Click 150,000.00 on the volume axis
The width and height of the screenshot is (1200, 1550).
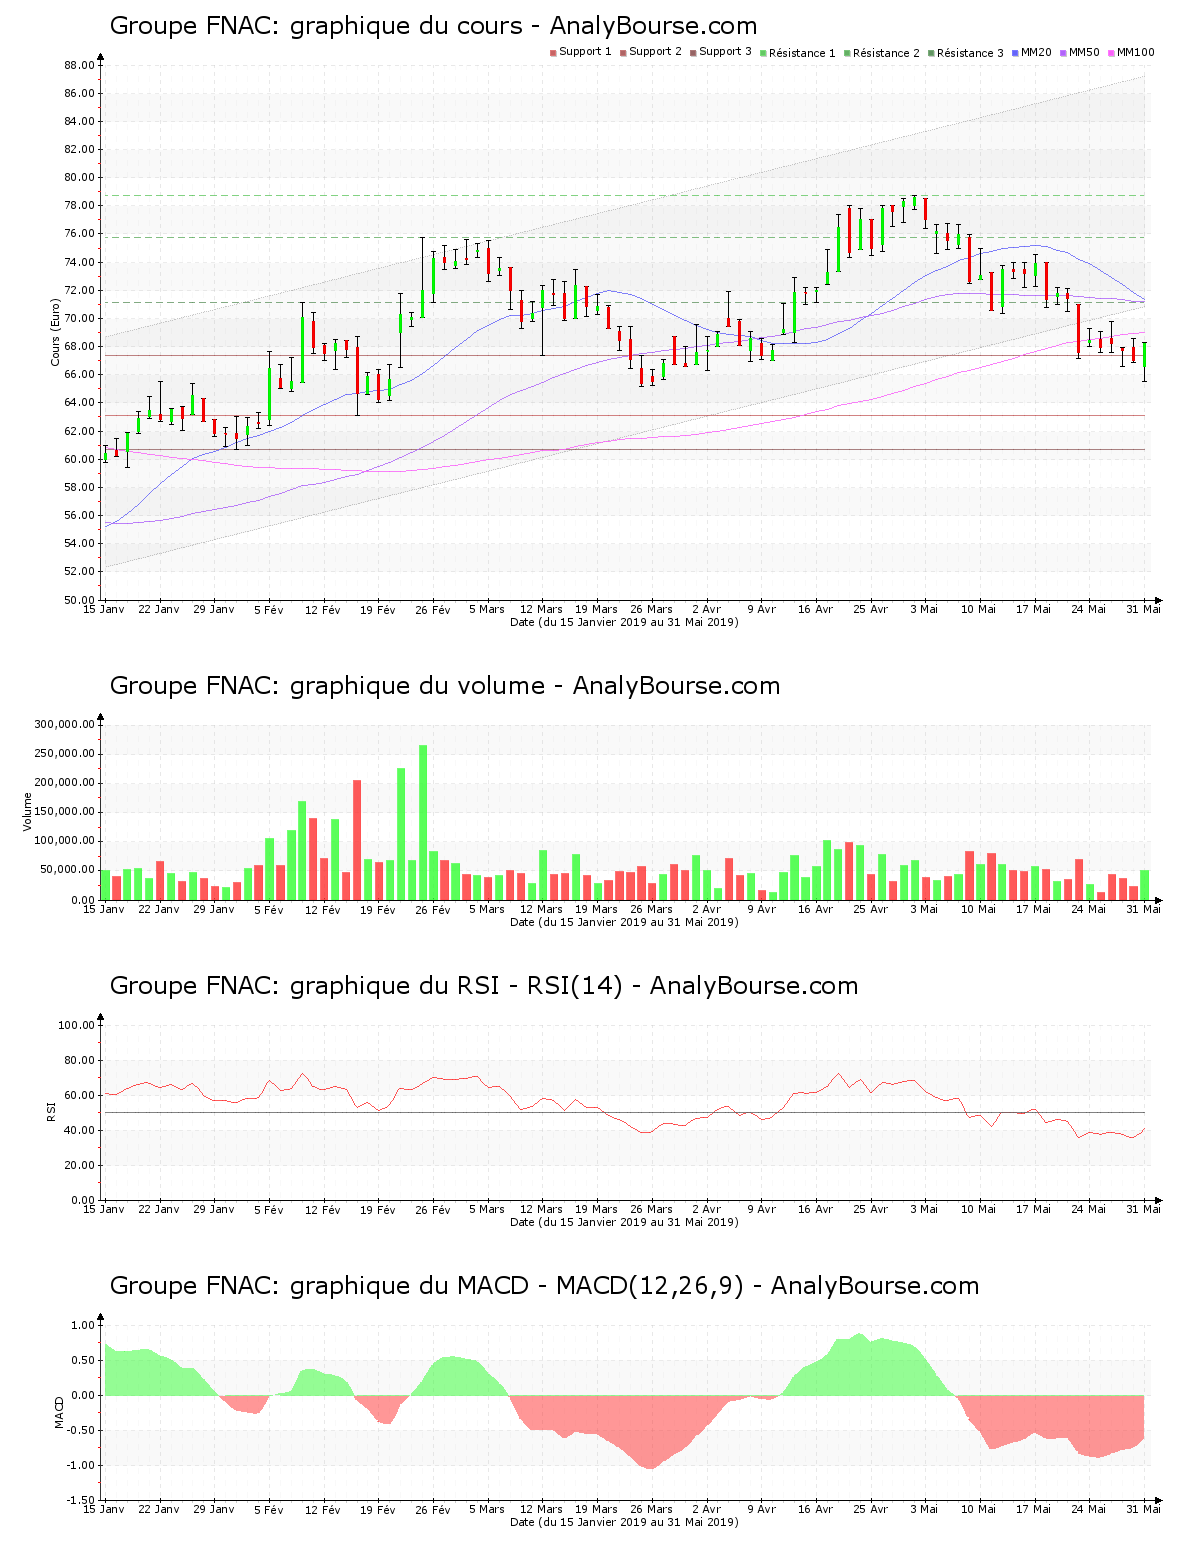[x=65, y=812]
